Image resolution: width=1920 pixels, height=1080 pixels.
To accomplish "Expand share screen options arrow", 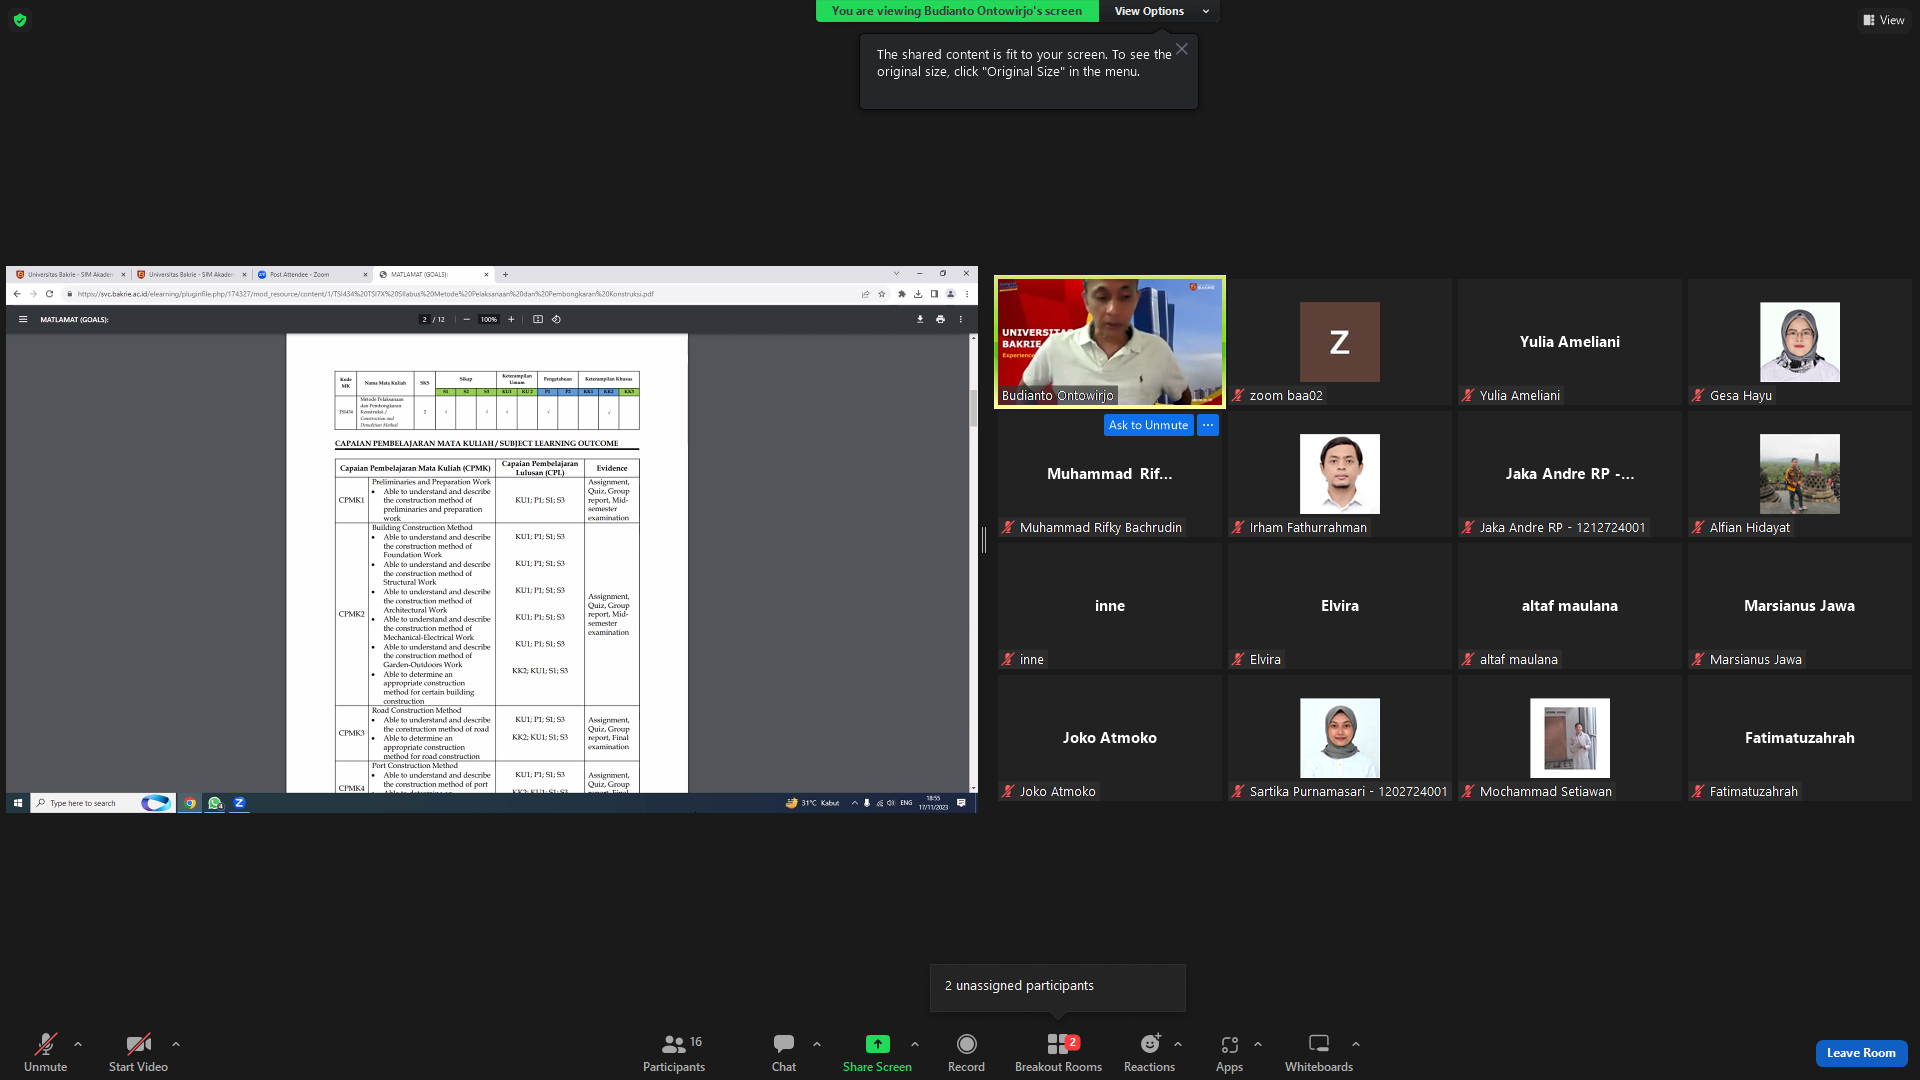I will [x=915, y=1044].
